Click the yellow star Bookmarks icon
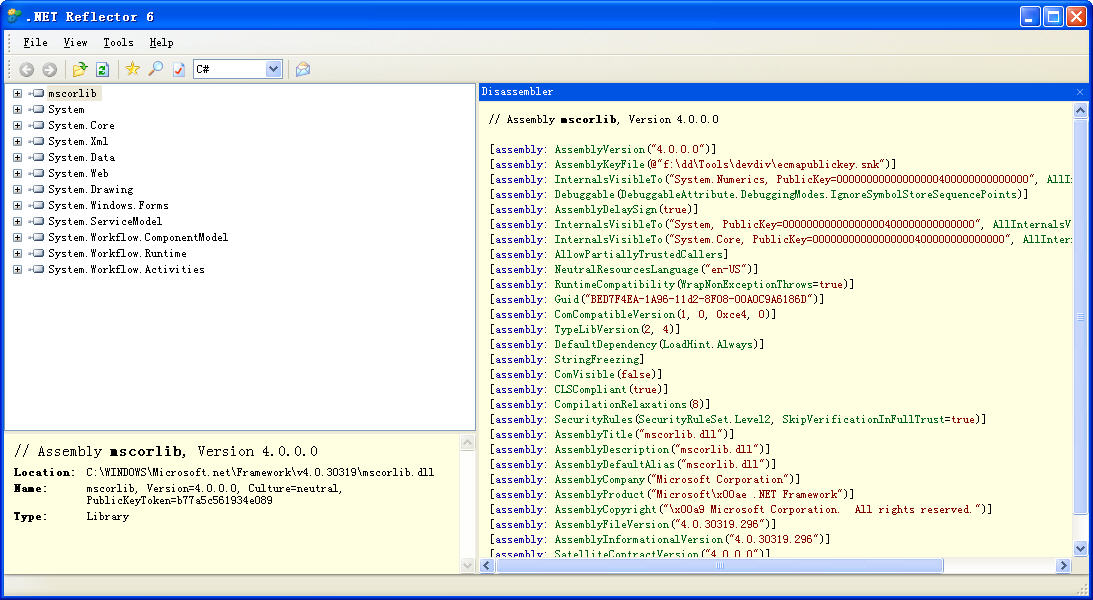1093x600 pixels. coord(132,69)
